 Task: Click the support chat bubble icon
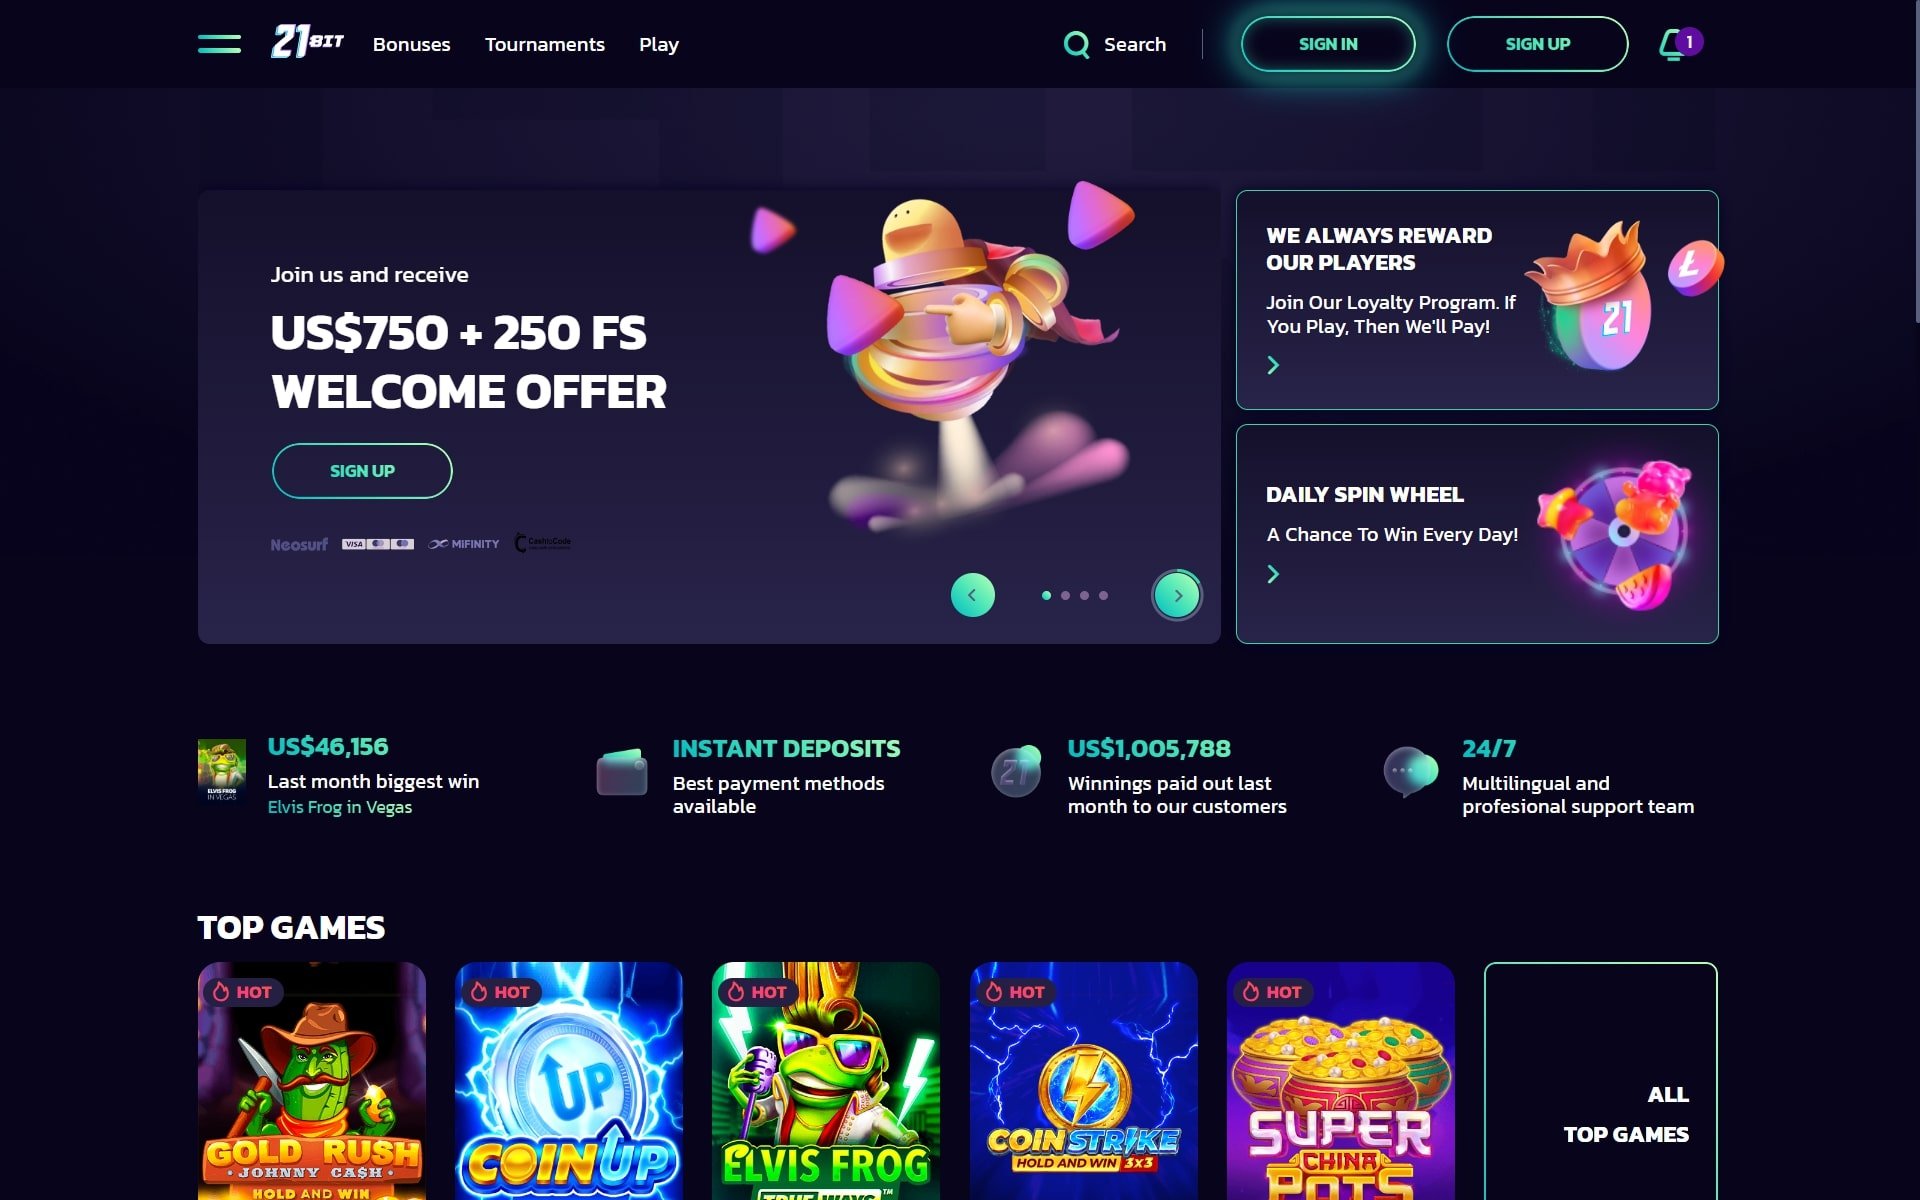coord(1410,772)
